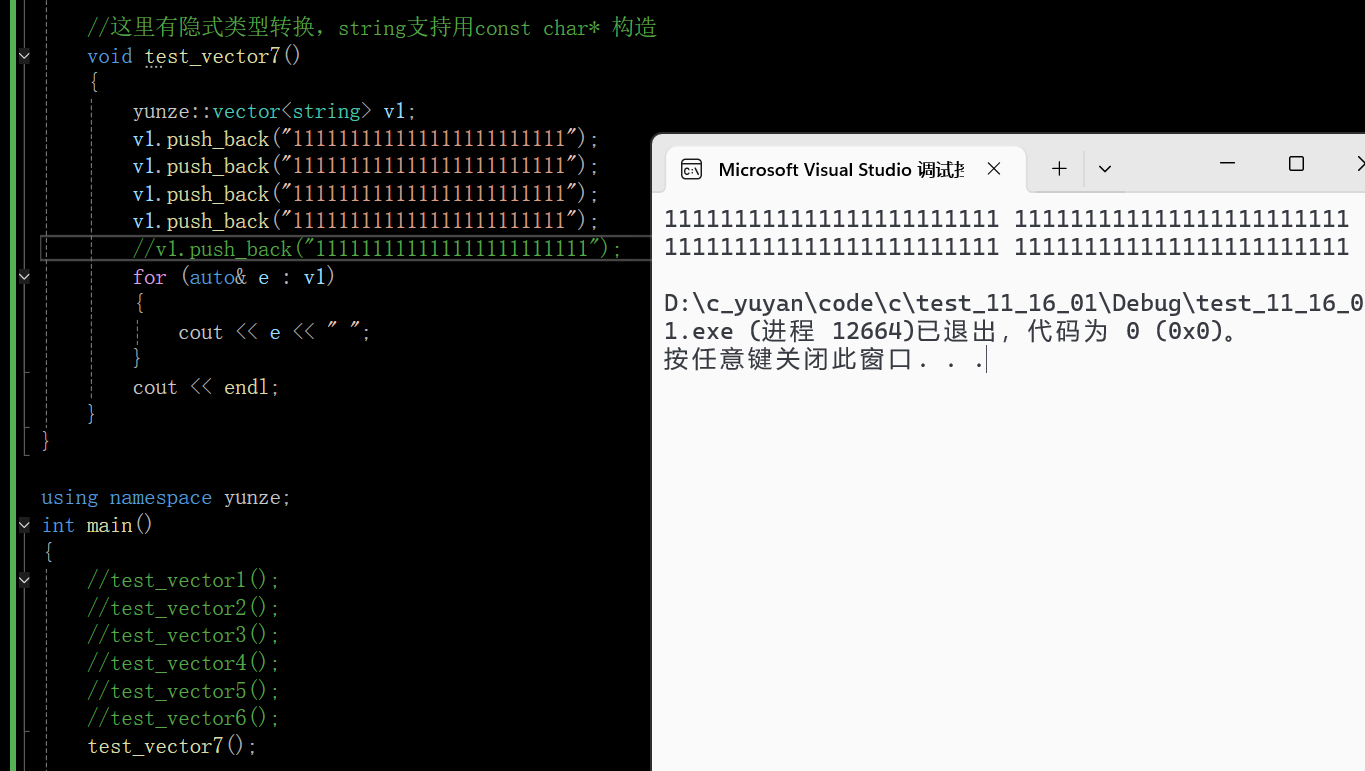This screenshot has width=1365, height=771.
Task: Collapse the main function body
Action: pyautogui.click(x=23, y=524)
